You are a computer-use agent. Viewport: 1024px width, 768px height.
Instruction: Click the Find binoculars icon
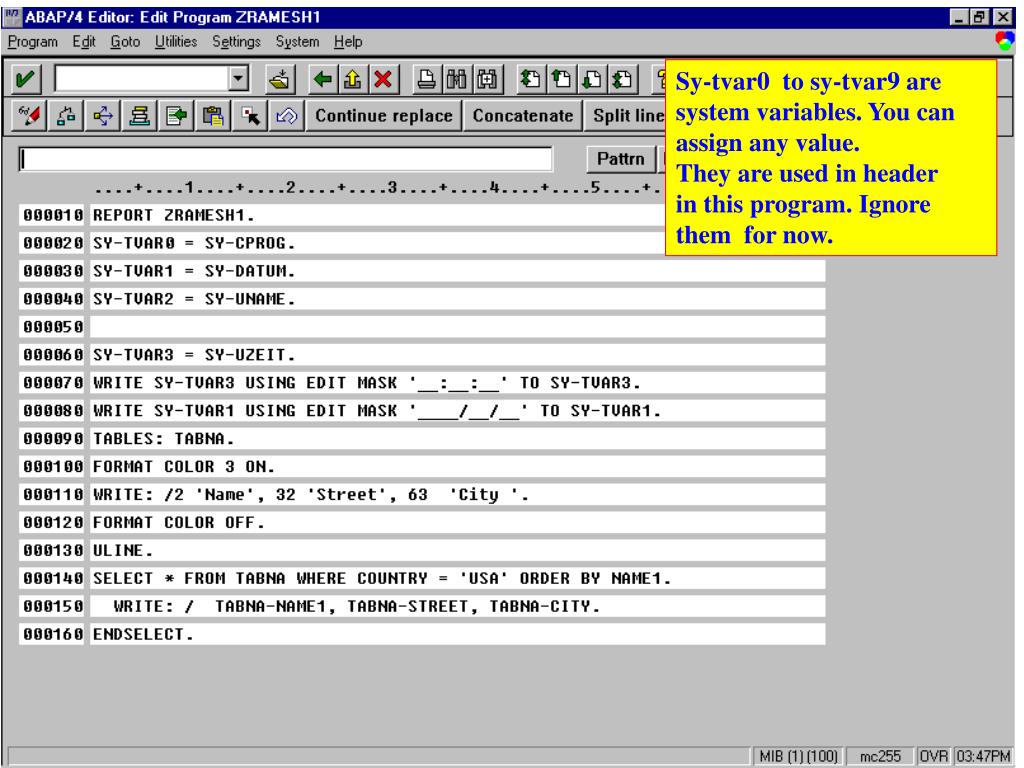point(456,80)
